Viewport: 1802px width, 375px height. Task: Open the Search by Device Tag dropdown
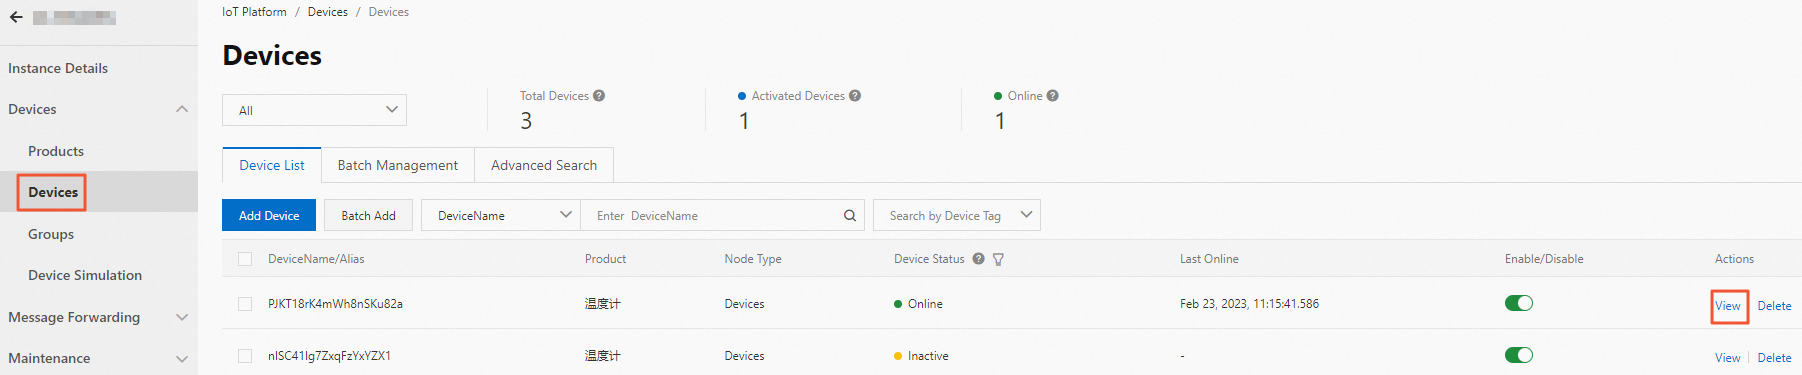[x=957, y=215]
